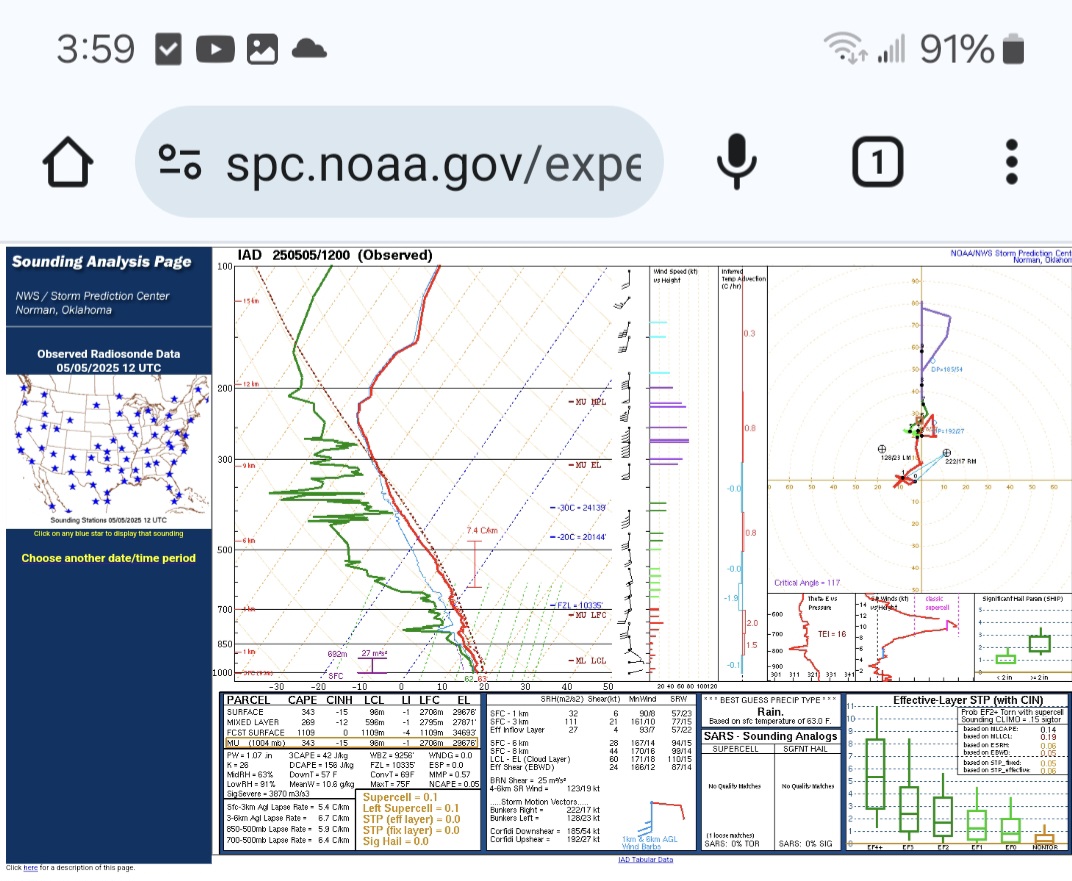Tap the browser home icon
The image size is (1072, 881).
(x=68, y=162)
